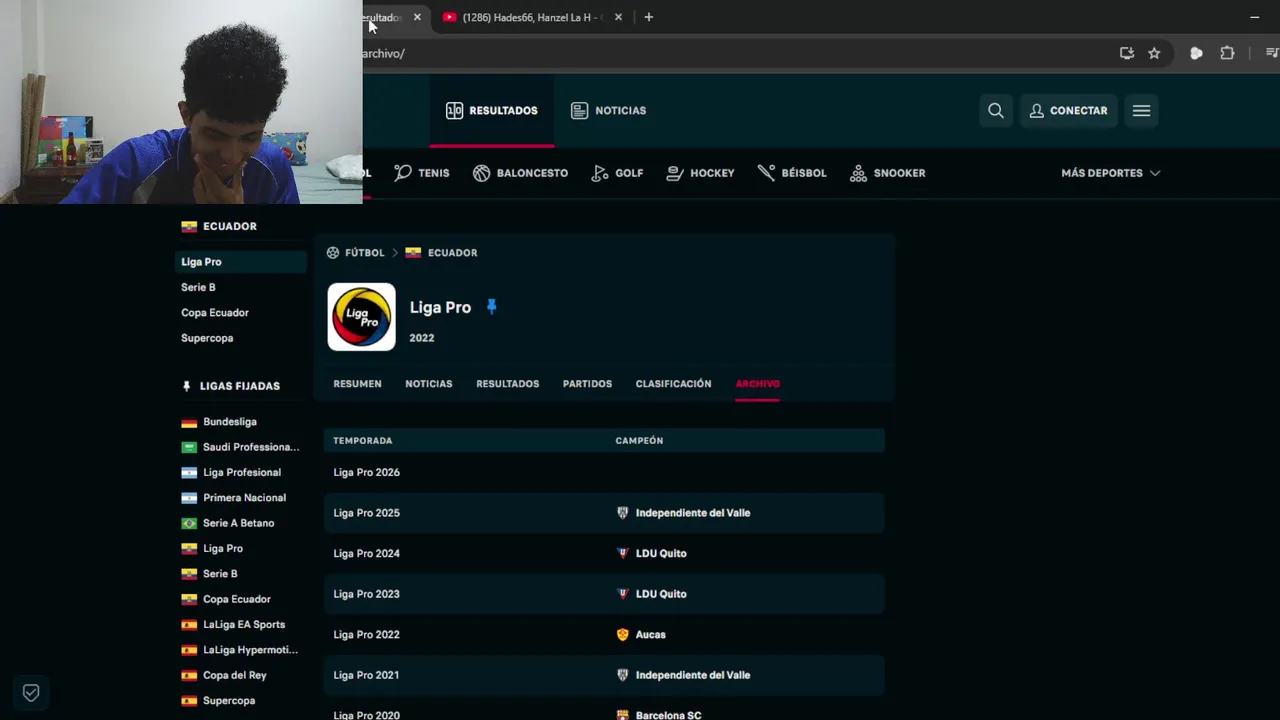Image resolution: width=1280 pixels, height=720 pixels.
Task: Open a new browser tab
Action: pos(648,17)
